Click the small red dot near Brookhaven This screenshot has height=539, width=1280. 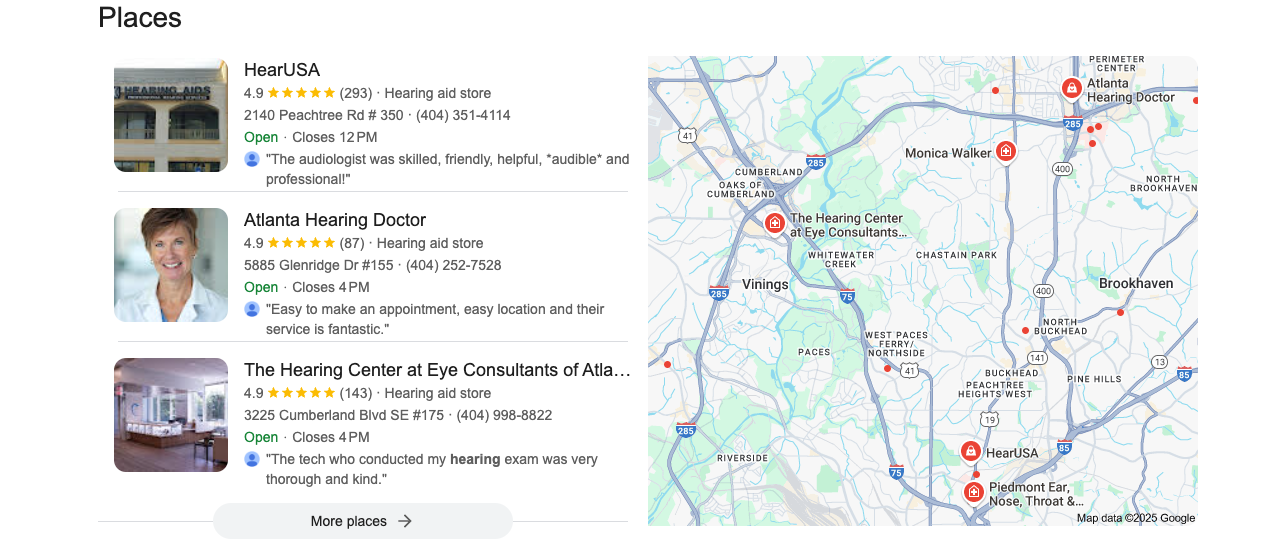pos(1120,313)
